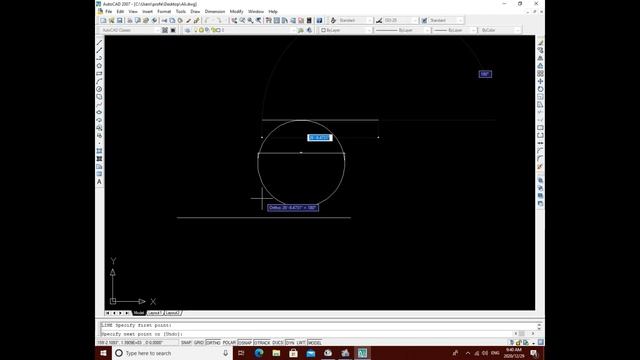Open Layer Properties Manager icon

coord(187,30)
